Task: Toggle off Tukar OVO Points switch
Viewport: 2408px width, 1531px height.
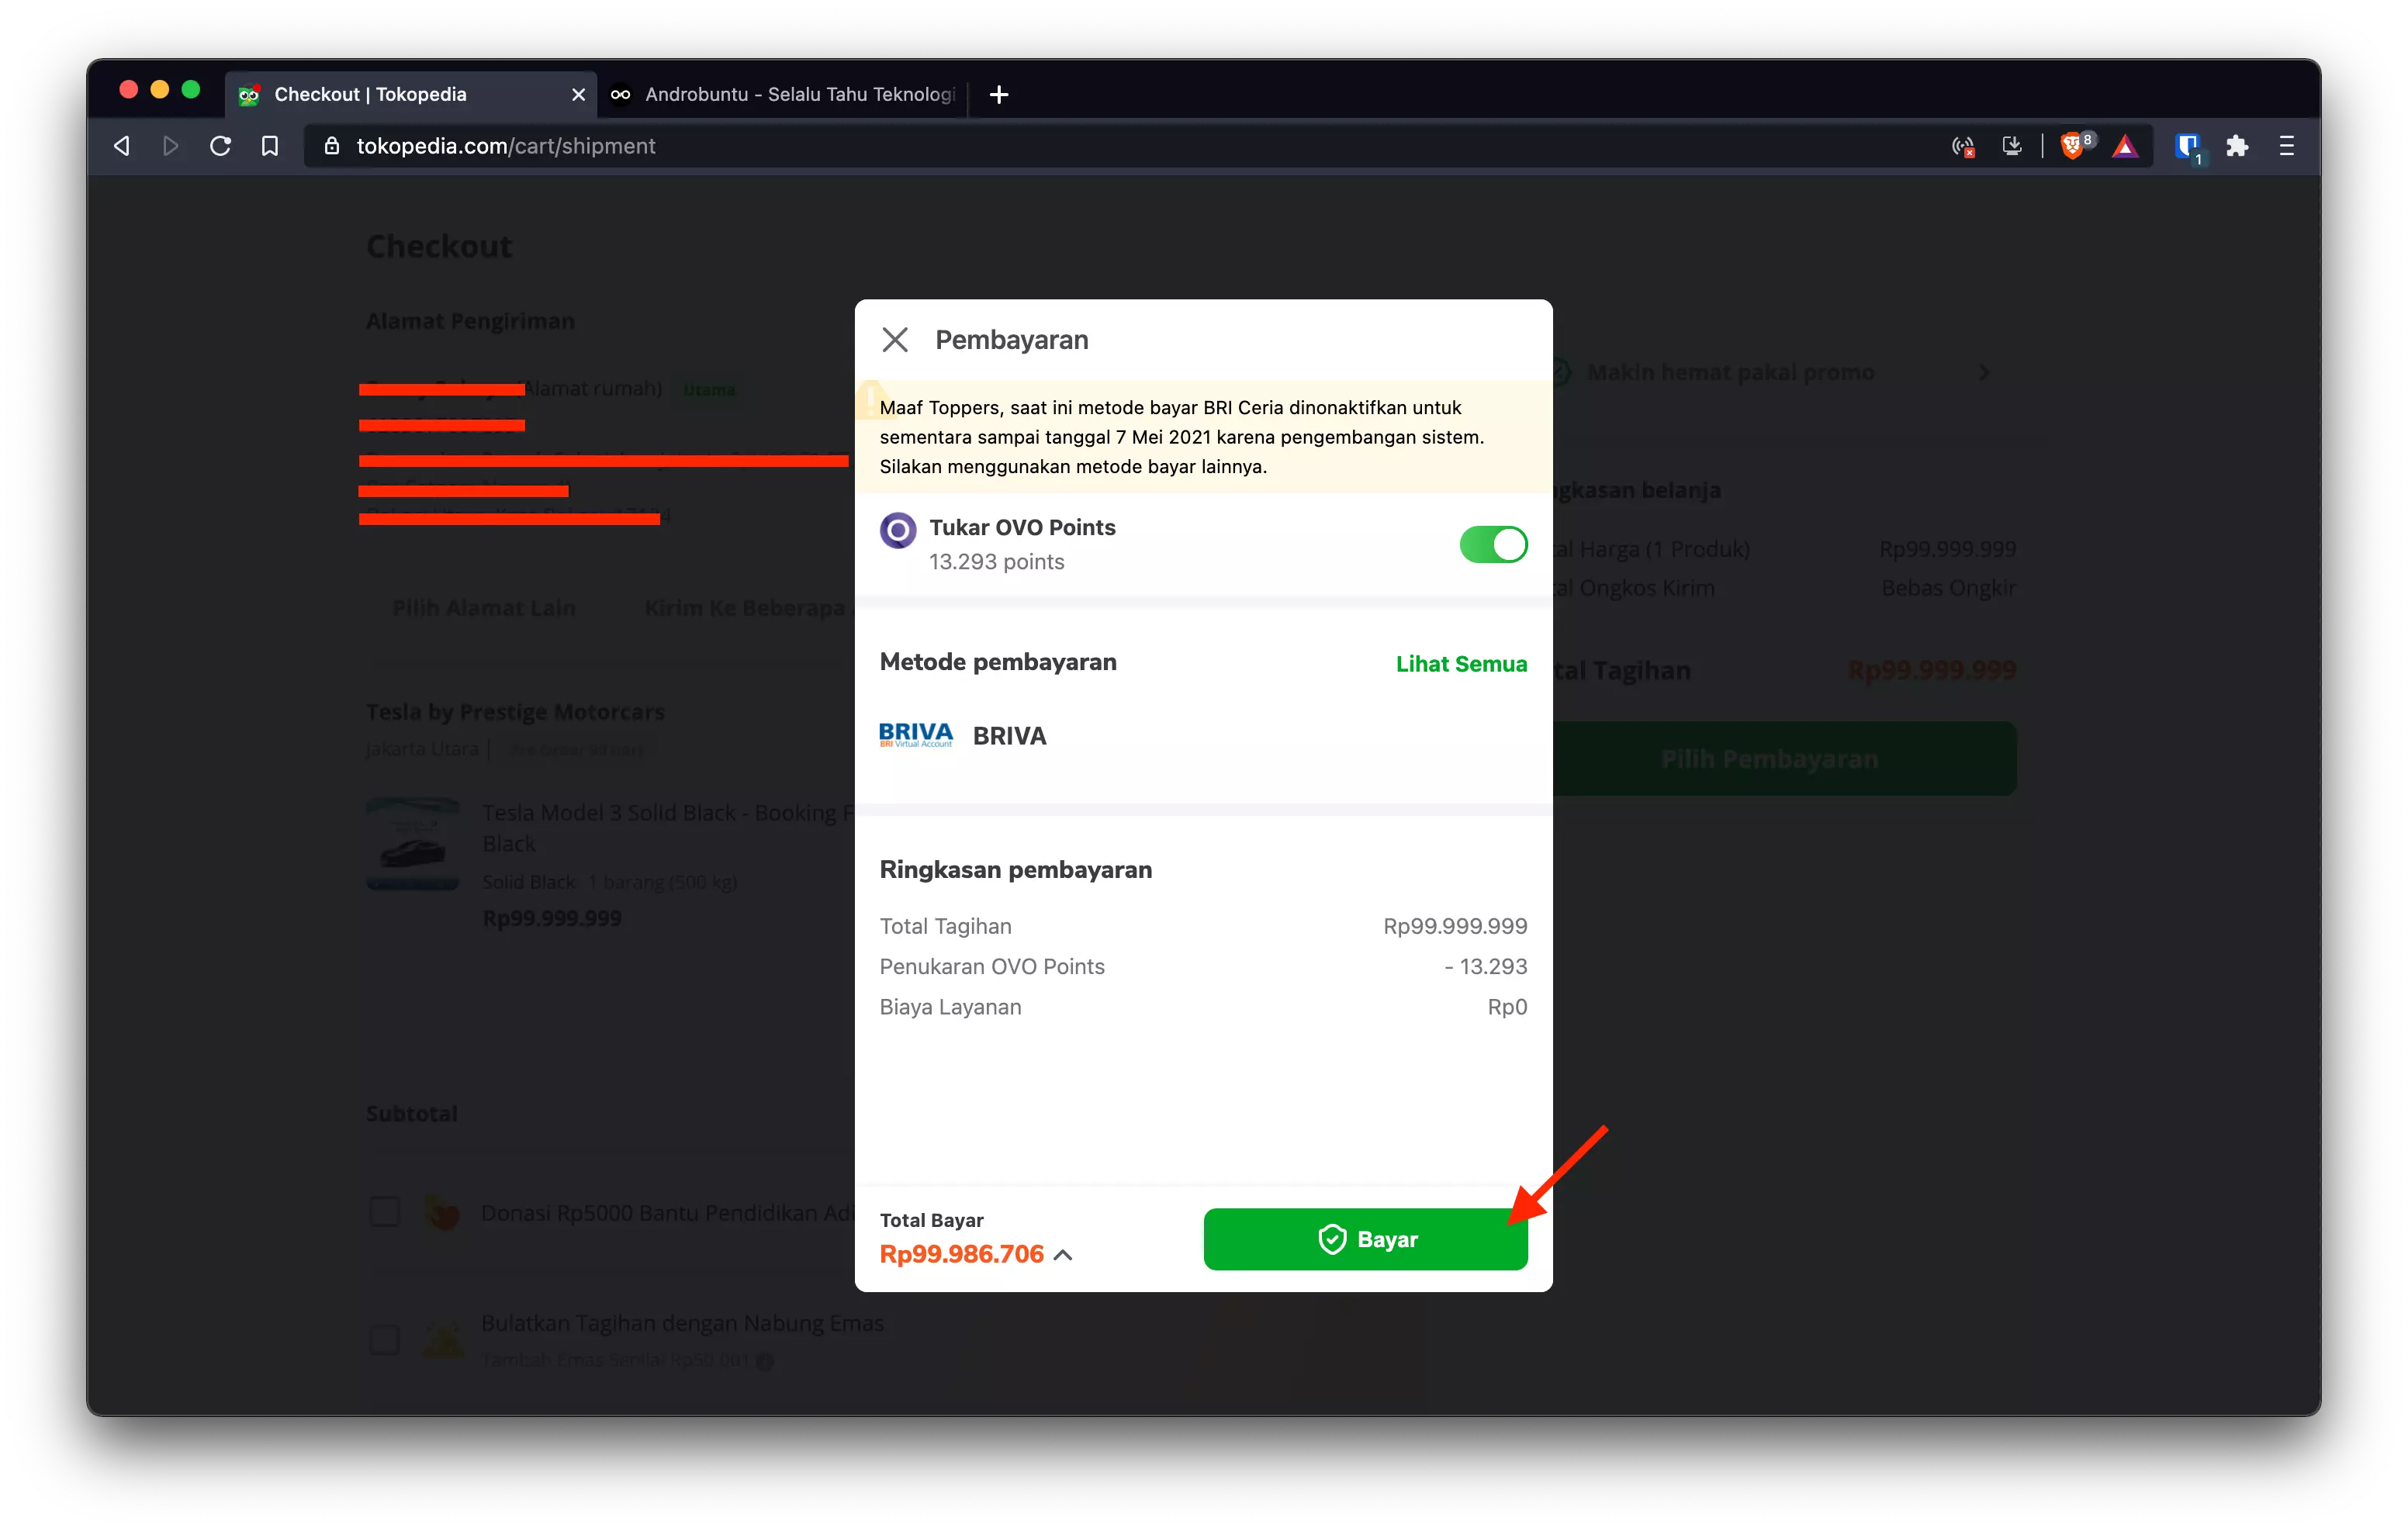Action: point(1493,545)
